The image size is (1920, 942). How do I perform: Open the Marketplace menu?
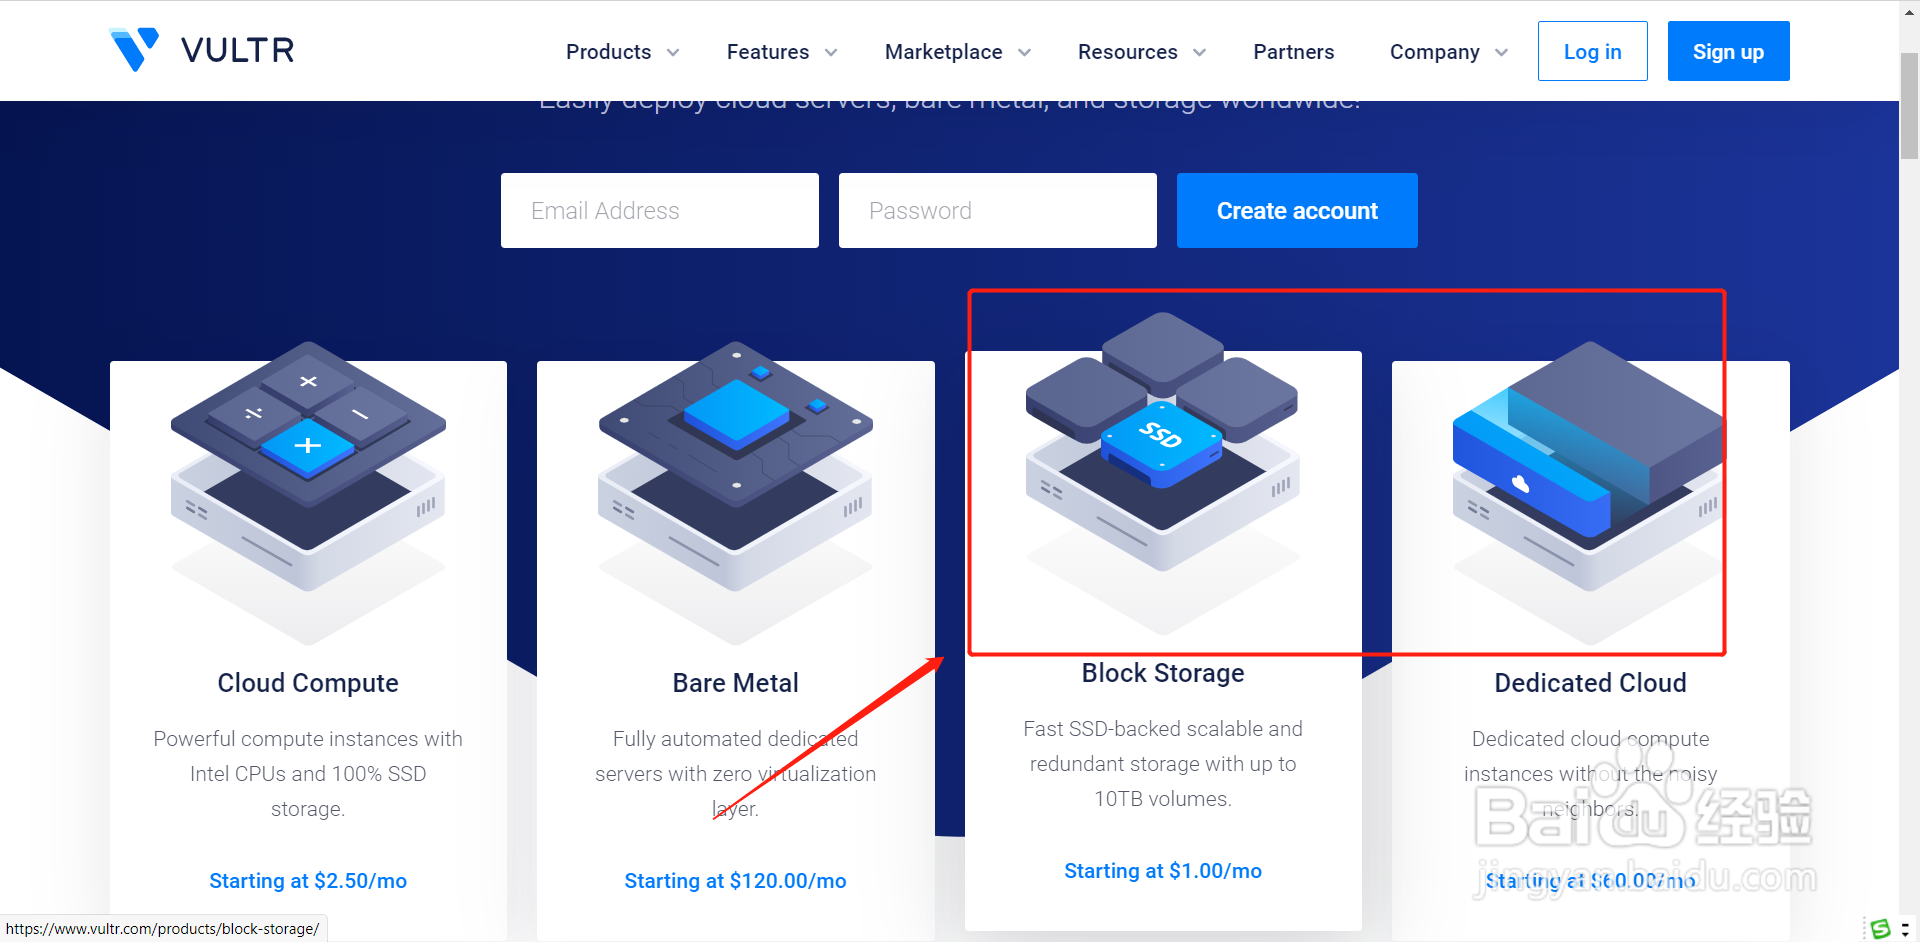click(943, 52)
